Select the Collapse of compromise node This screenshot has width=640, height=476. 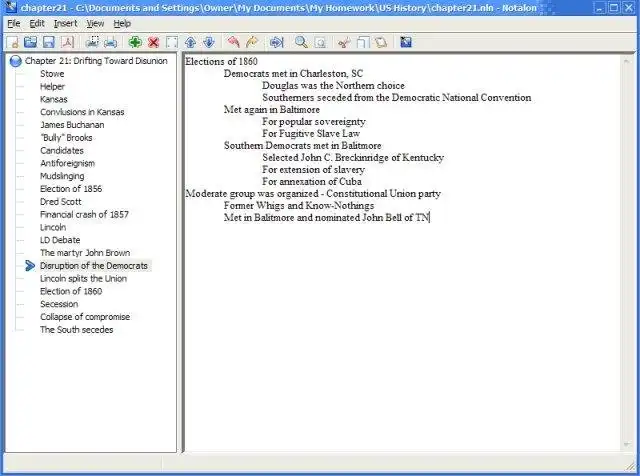(x=85, y=317)
